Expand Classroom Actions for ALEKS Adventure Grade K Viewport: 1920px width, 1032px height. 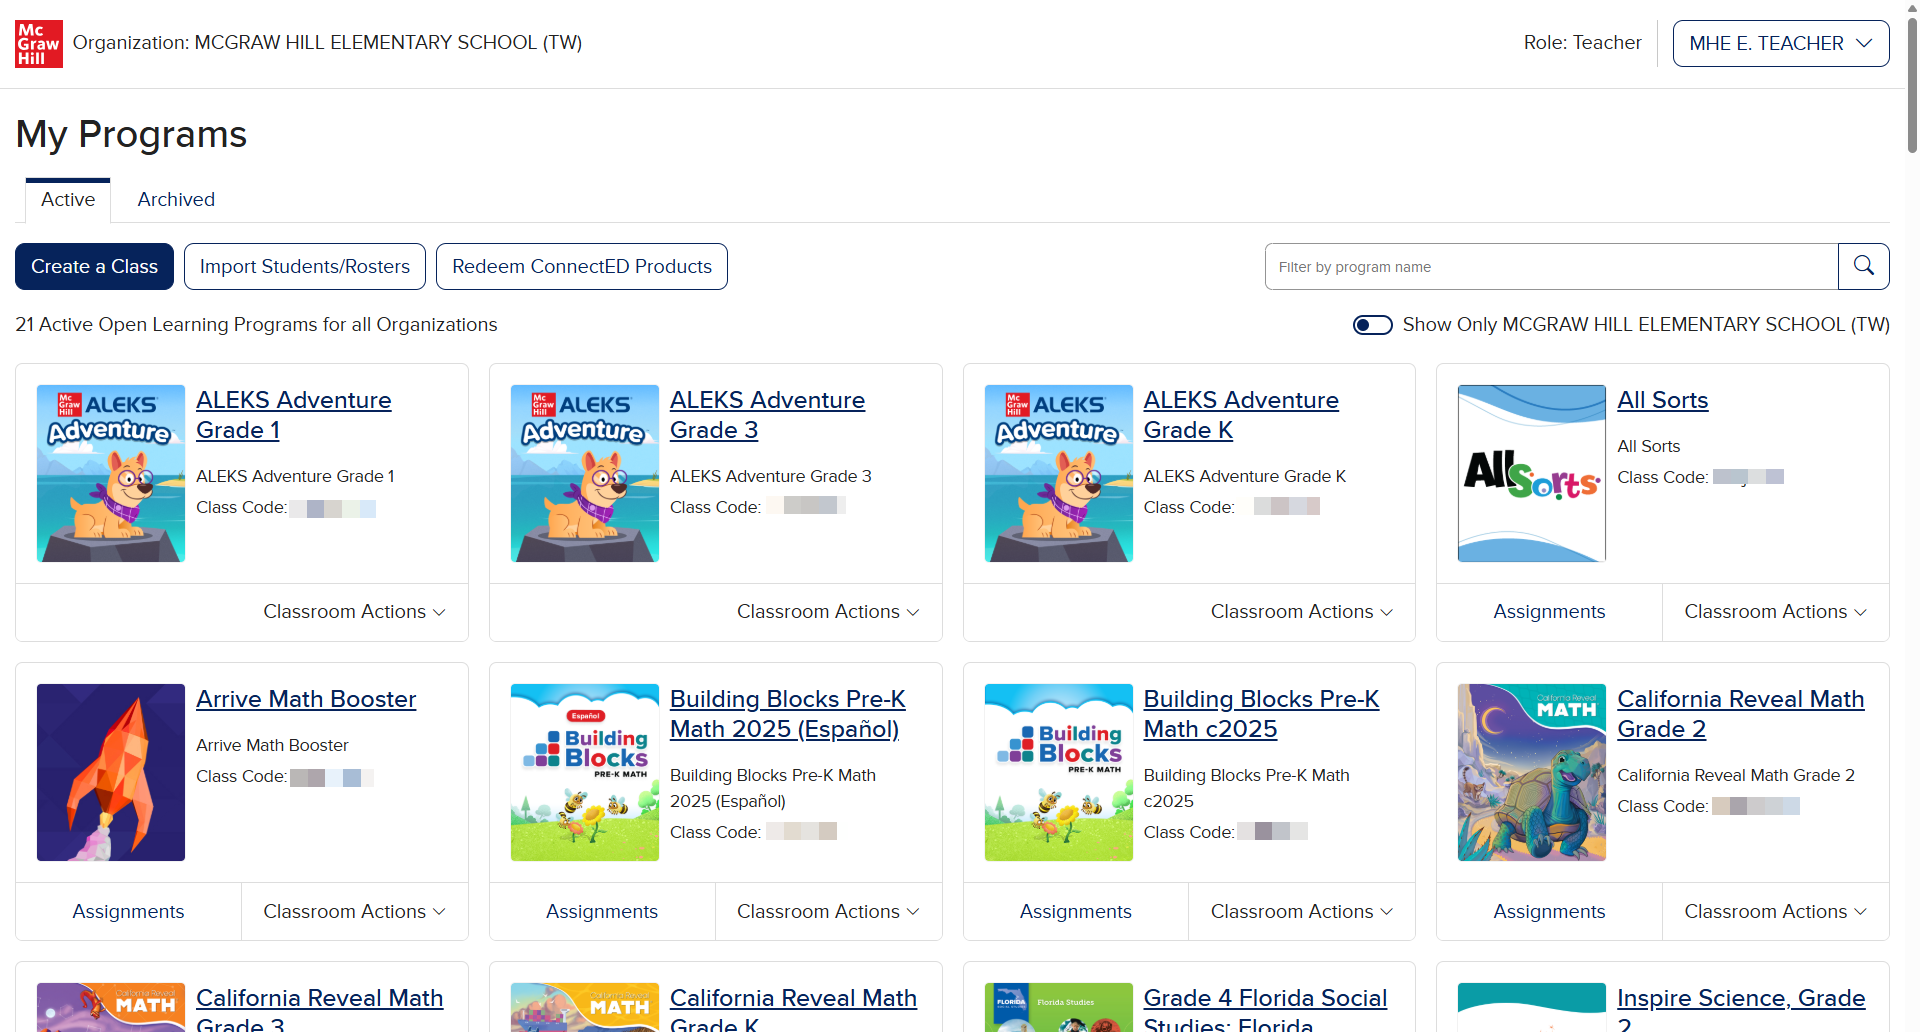pos(1302,612)
